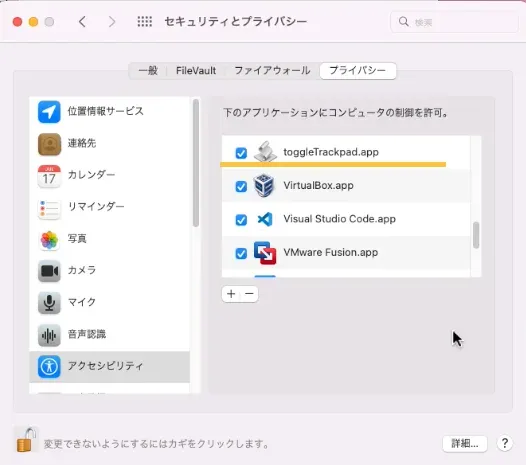Click the Visual Studio Code app icon
The image size is (526, 465).
(x=265, y=219)
